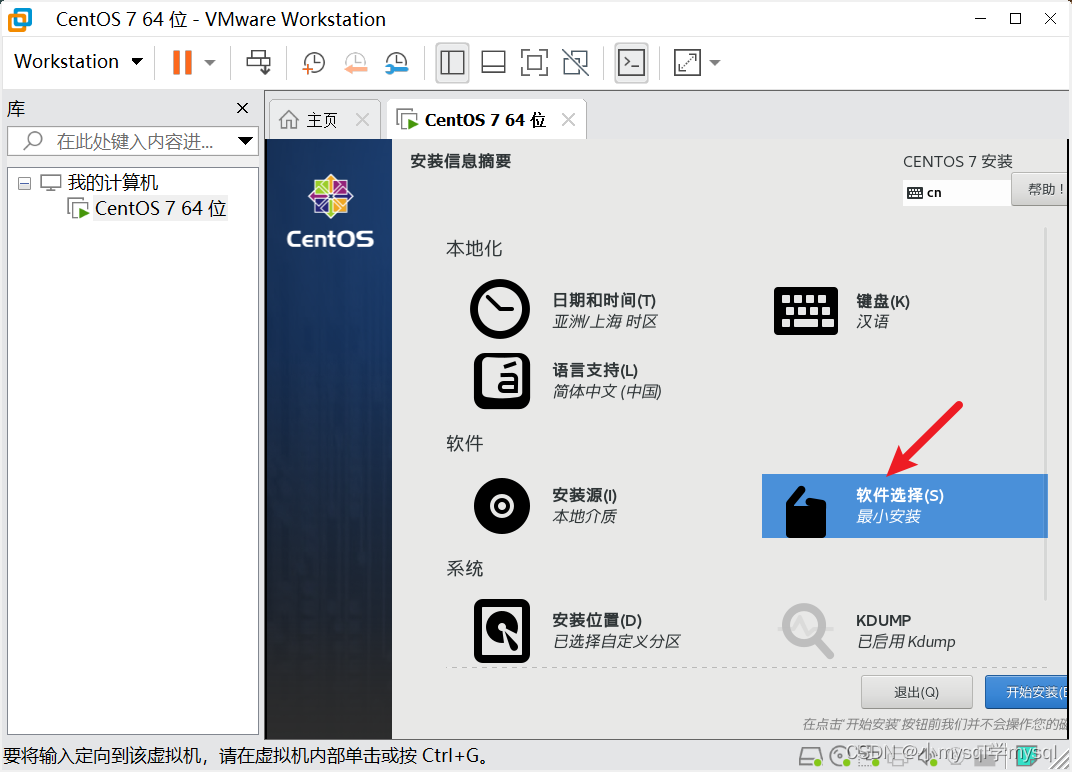Click the library search input field
This screenshot has width=1072, height=772.
[x=130, y=140]
